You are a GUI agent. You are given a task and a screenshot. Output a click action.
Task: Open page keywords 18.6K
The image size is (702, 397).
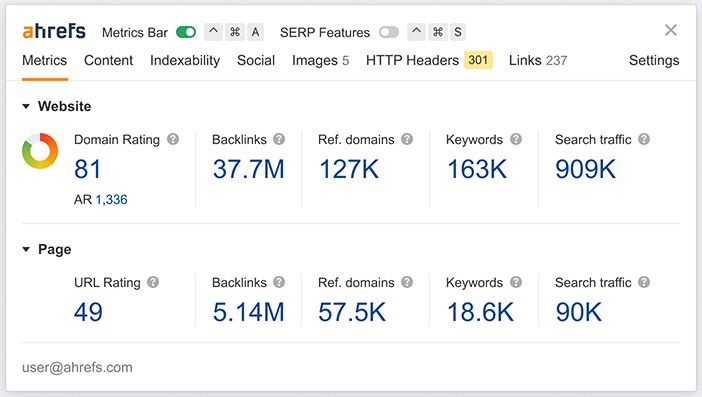480,312
